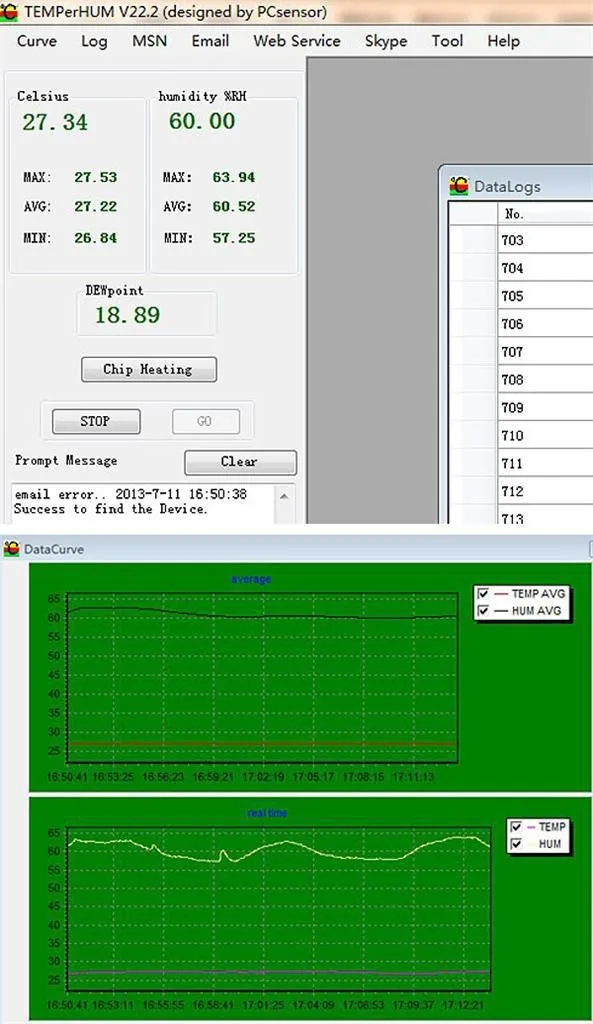This screenshot has height=1024, width=593.
Task: Click the humidity reading 60.00
Action: pos(202,121)
